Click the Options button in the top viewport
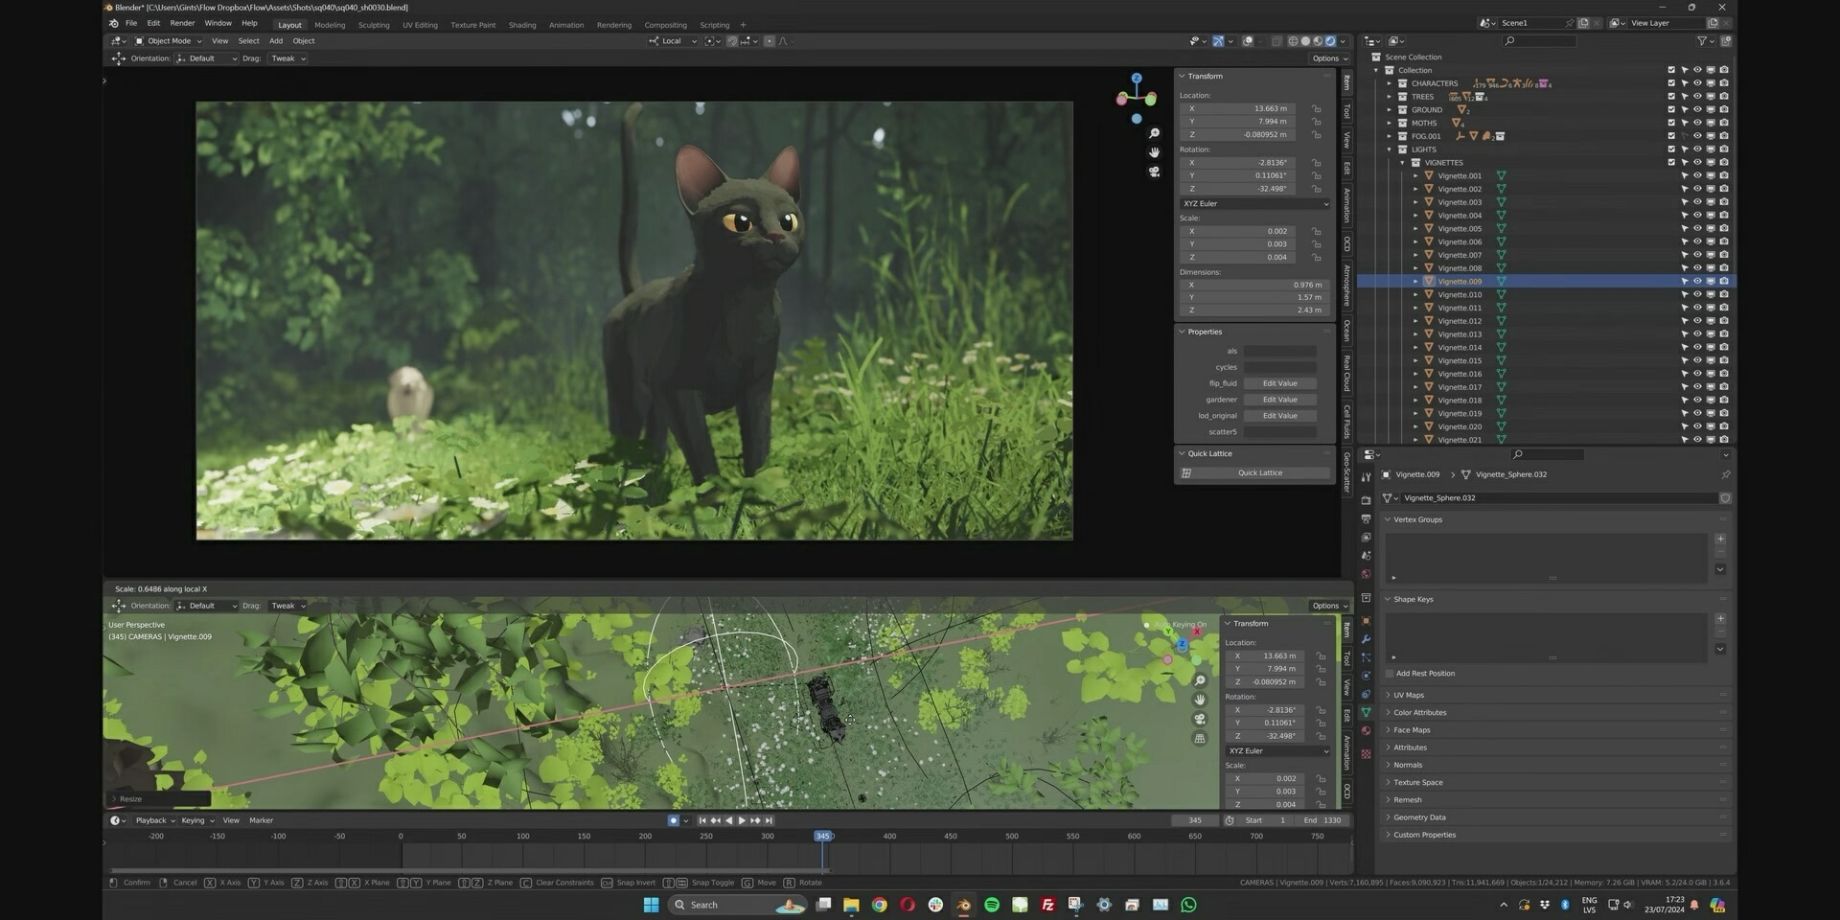 click(x=1329, y=58)
